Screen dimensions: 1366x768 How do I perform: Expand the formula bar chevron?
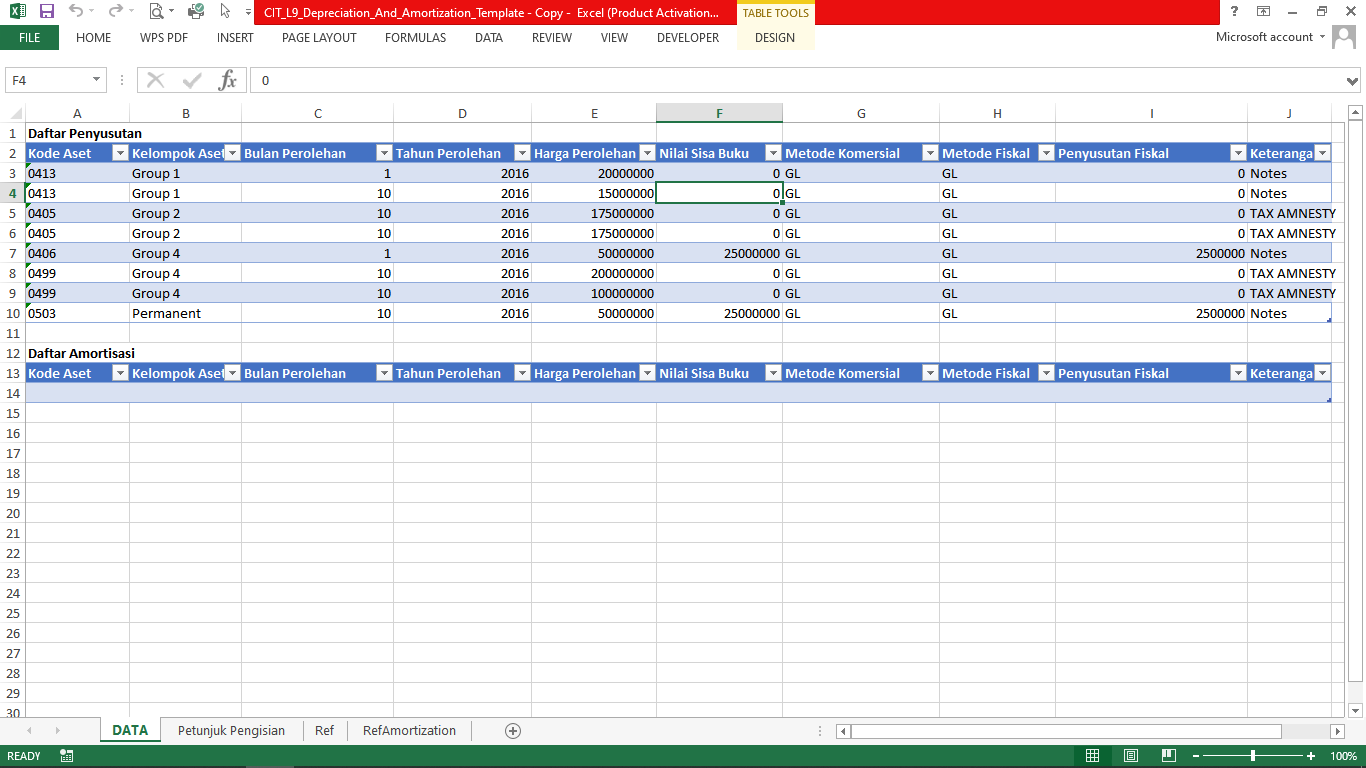coord(1353,80)
